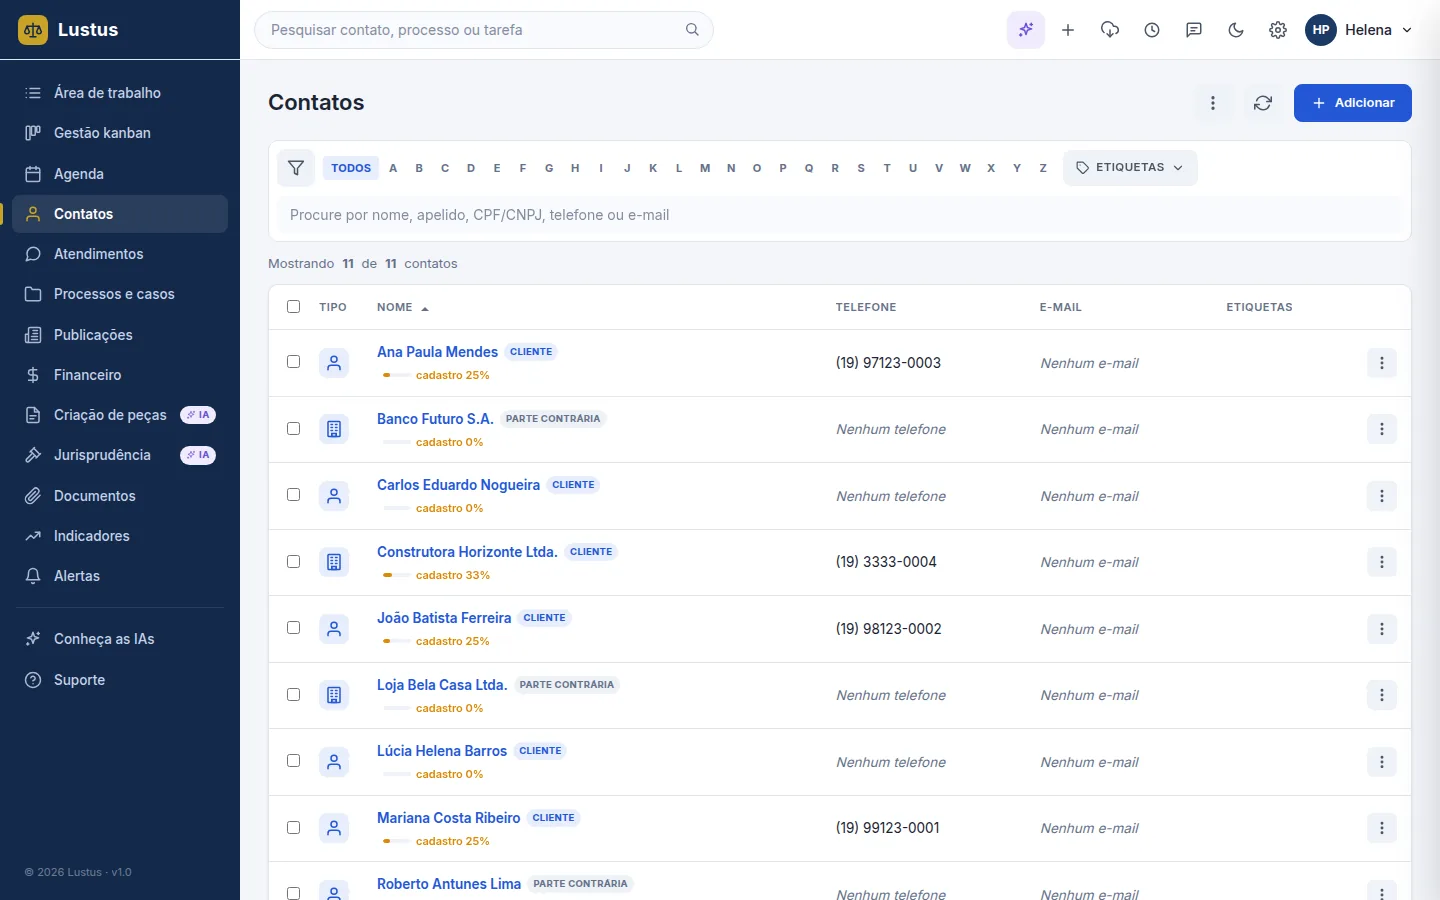
Task: Sort contacts by Nome column
Action: (403, 307)
